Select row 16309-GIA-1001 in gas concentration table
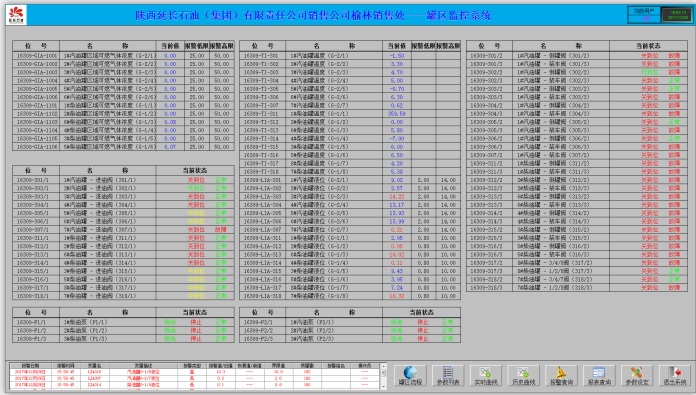This screenshot has width=696, height=395. (123, 56)
